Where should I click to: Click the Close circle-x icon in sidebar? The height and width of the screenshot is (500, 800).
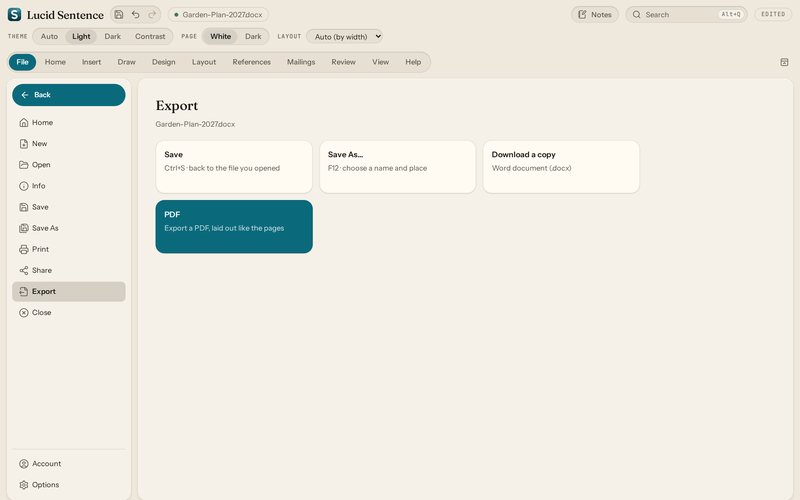(x=23, y=313)
